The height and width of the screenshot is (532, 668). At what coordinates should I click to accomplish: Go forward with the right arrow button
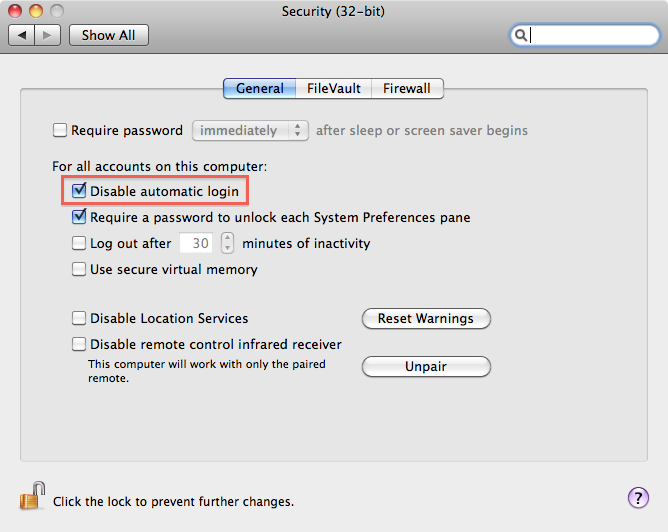(x=48, y=35)
